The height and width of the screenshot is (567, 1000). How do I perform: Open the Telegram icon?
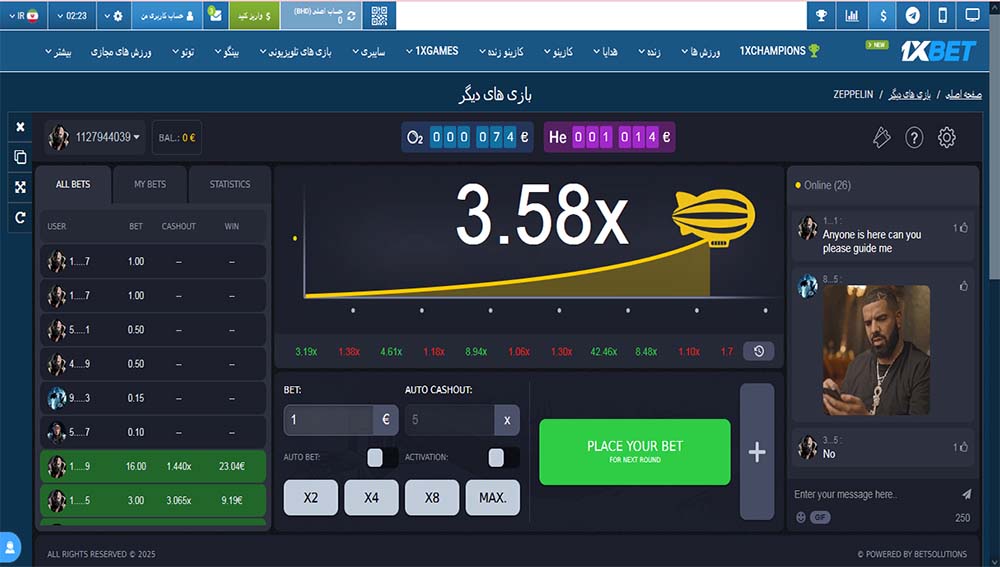pos(913,15)
